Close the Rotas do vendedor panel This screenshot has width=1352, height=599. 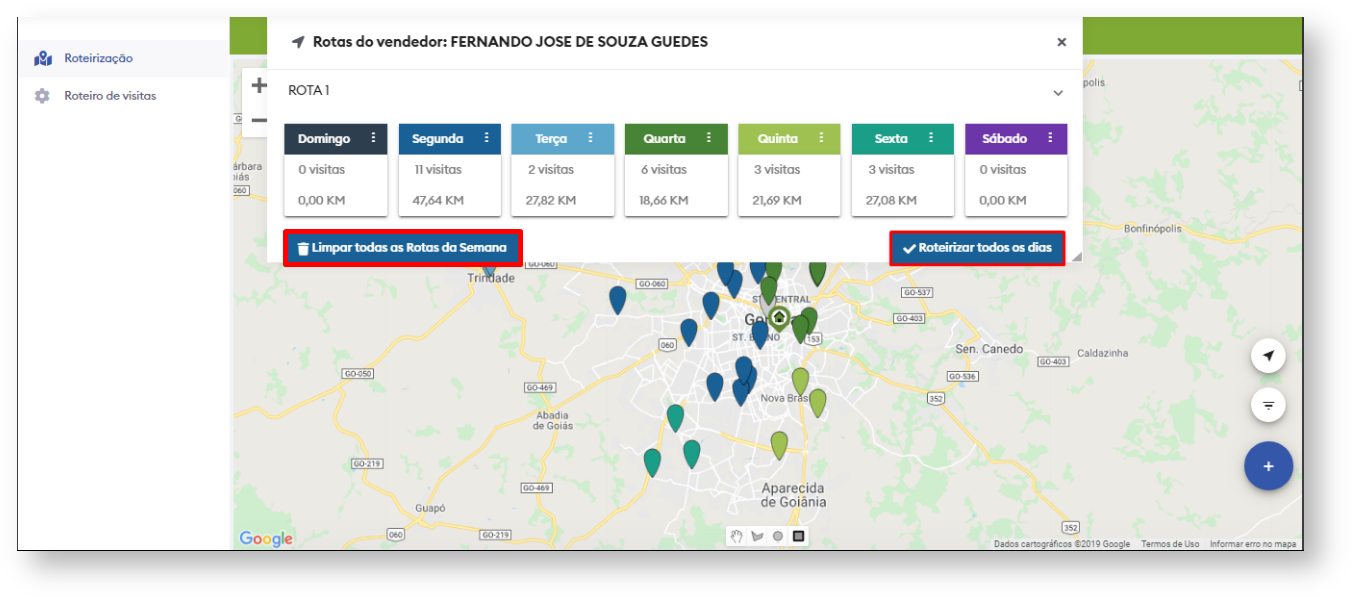1061,42
